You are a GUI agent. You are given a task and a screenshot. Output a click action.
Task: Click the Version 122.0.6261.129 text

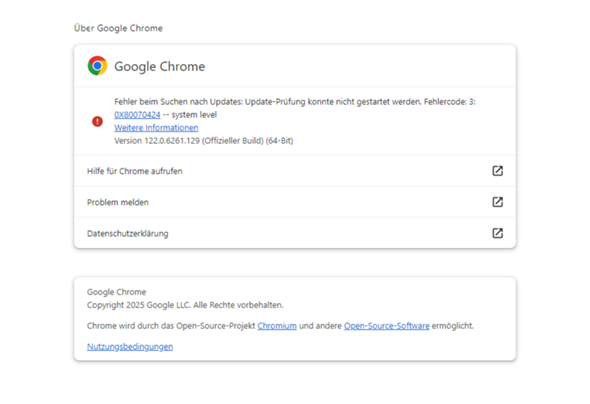click(204, 141)
